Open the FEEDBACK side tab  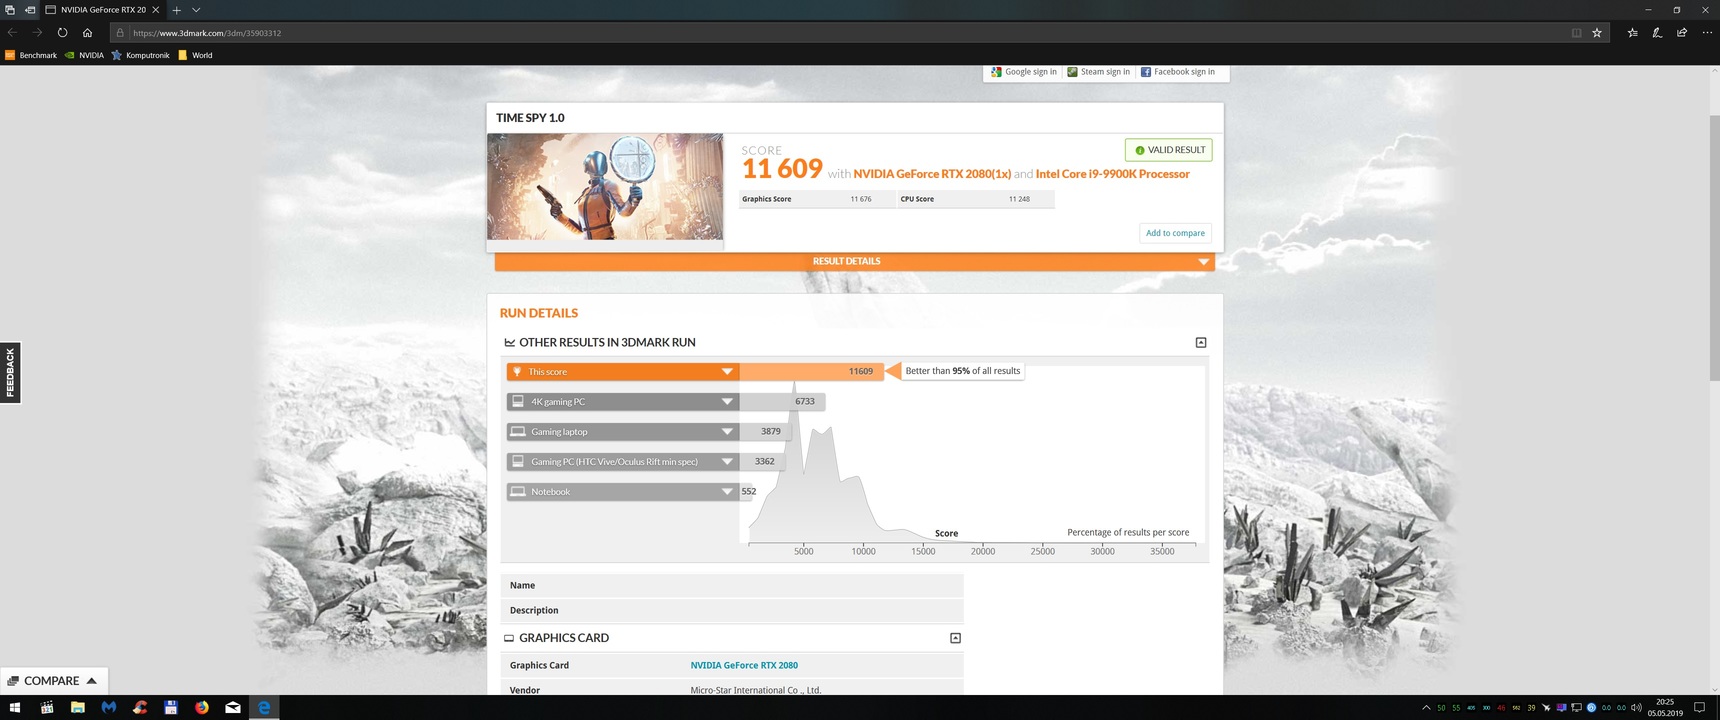10,373
